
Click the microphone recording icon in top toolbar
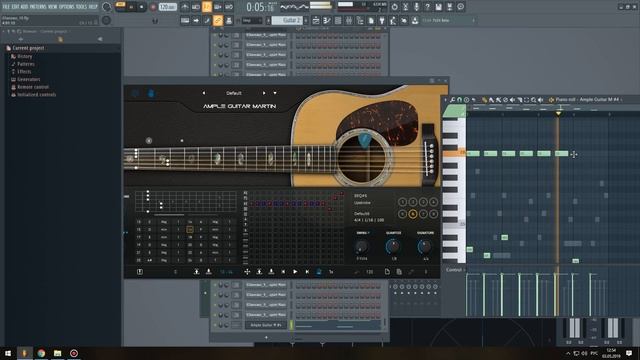click(x=416, y=7)
